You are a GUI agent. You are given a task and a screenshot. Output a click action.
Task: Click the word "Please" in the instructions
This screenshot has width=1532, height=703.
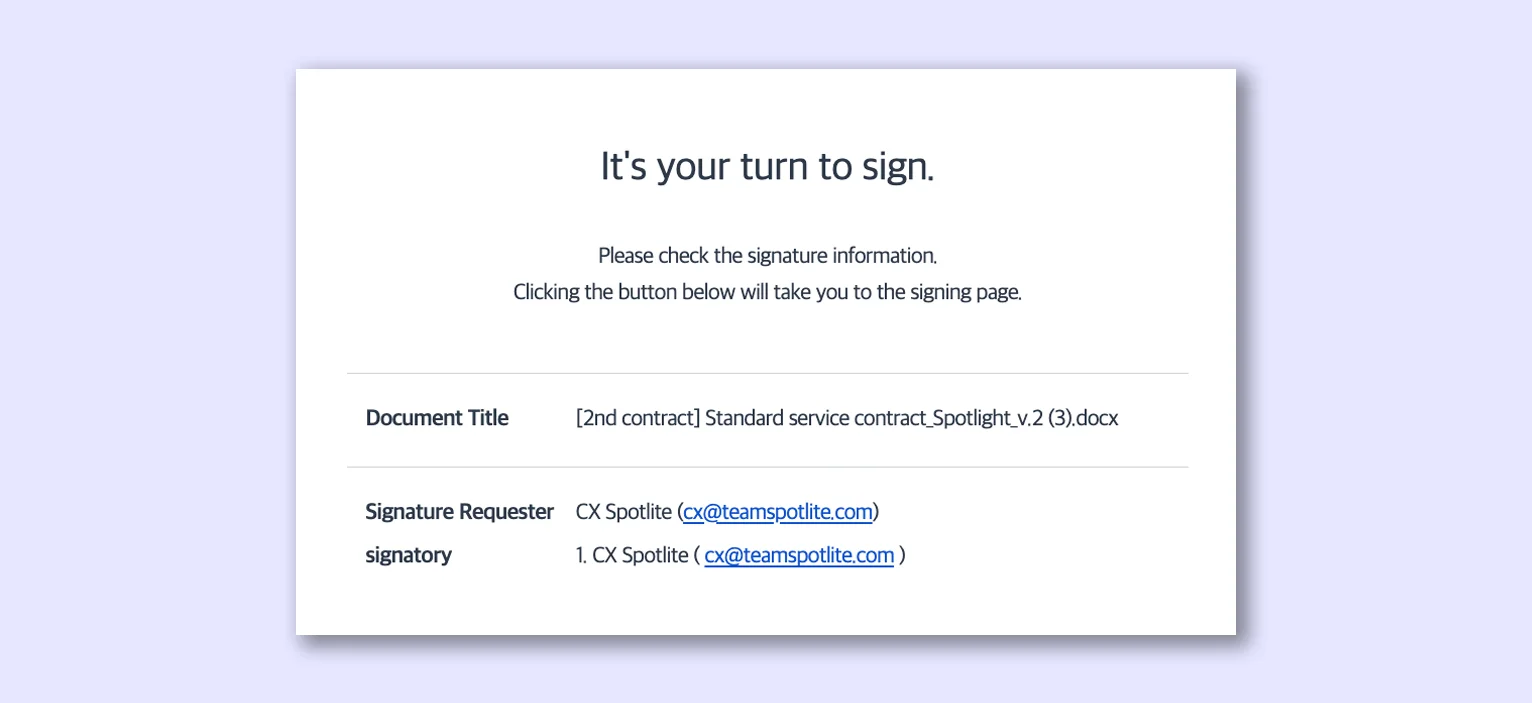[x=625, y=256]
